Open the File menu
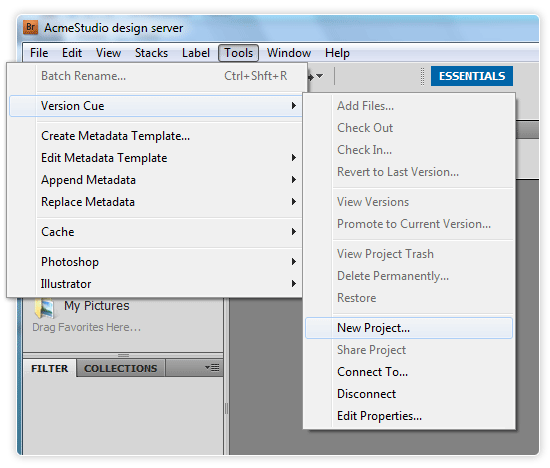 coord(39,53)
